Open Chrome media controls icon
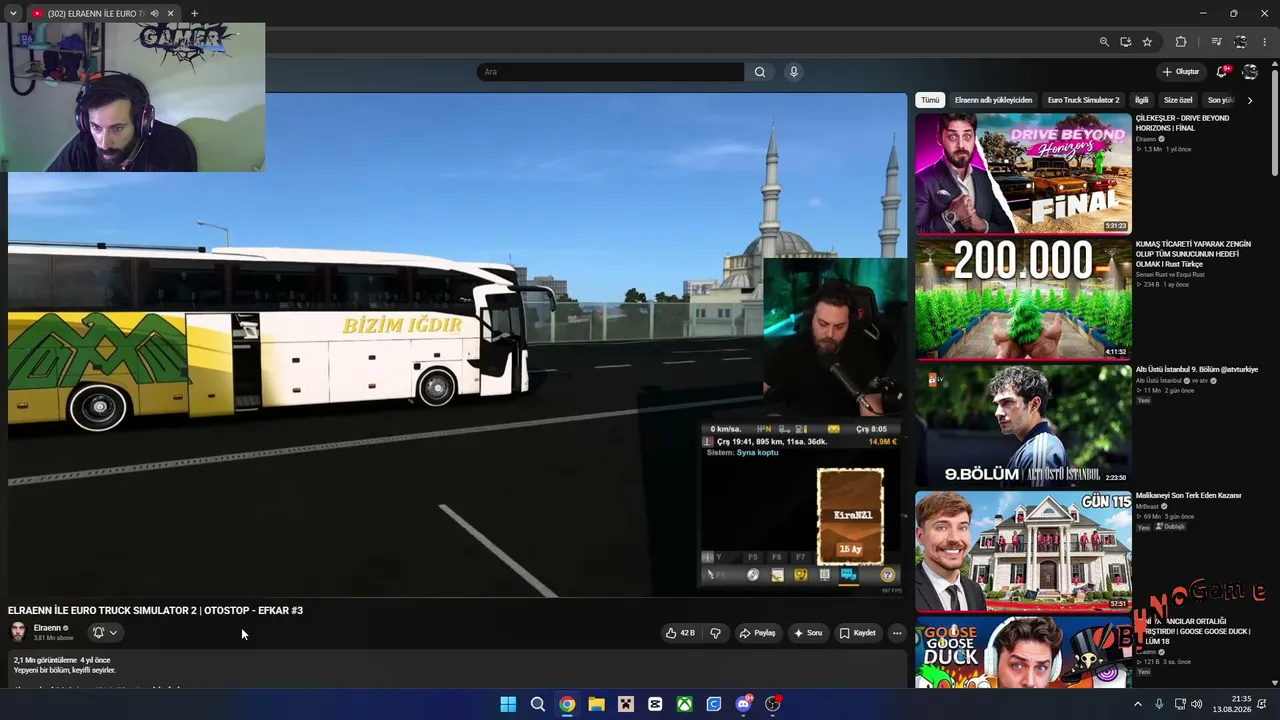 [1216, 42]
